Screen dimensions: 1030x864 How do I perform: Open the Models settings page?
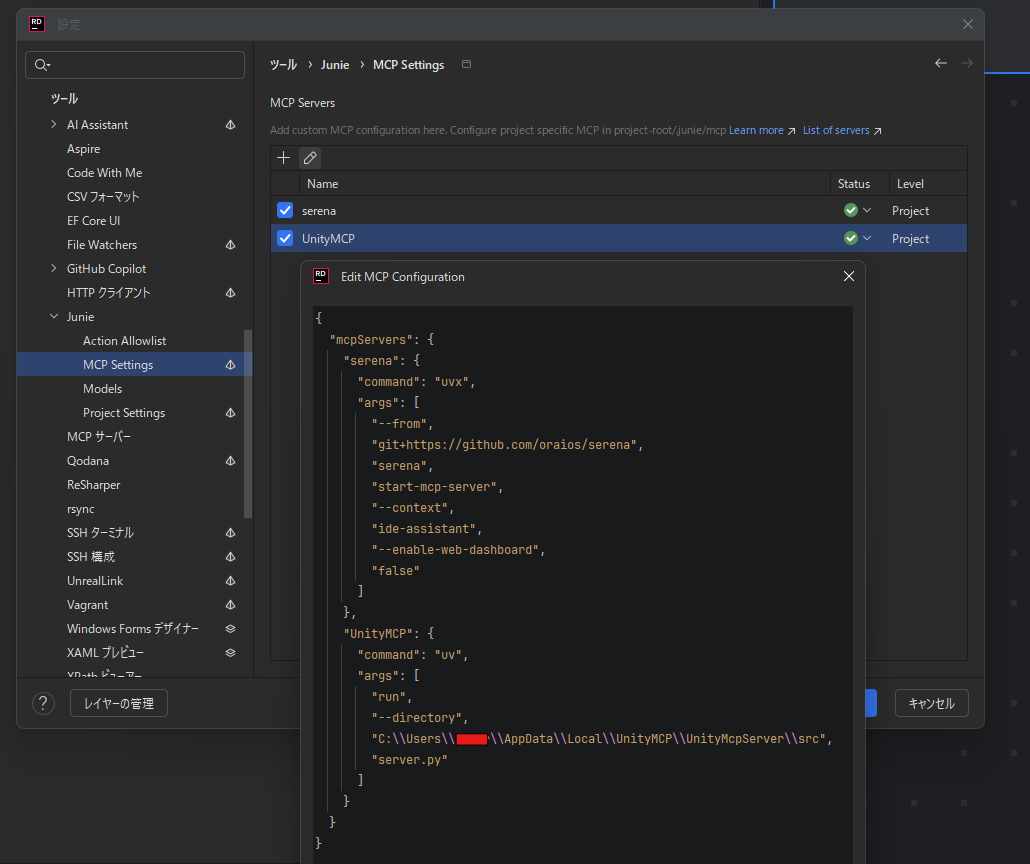point(102,389)
